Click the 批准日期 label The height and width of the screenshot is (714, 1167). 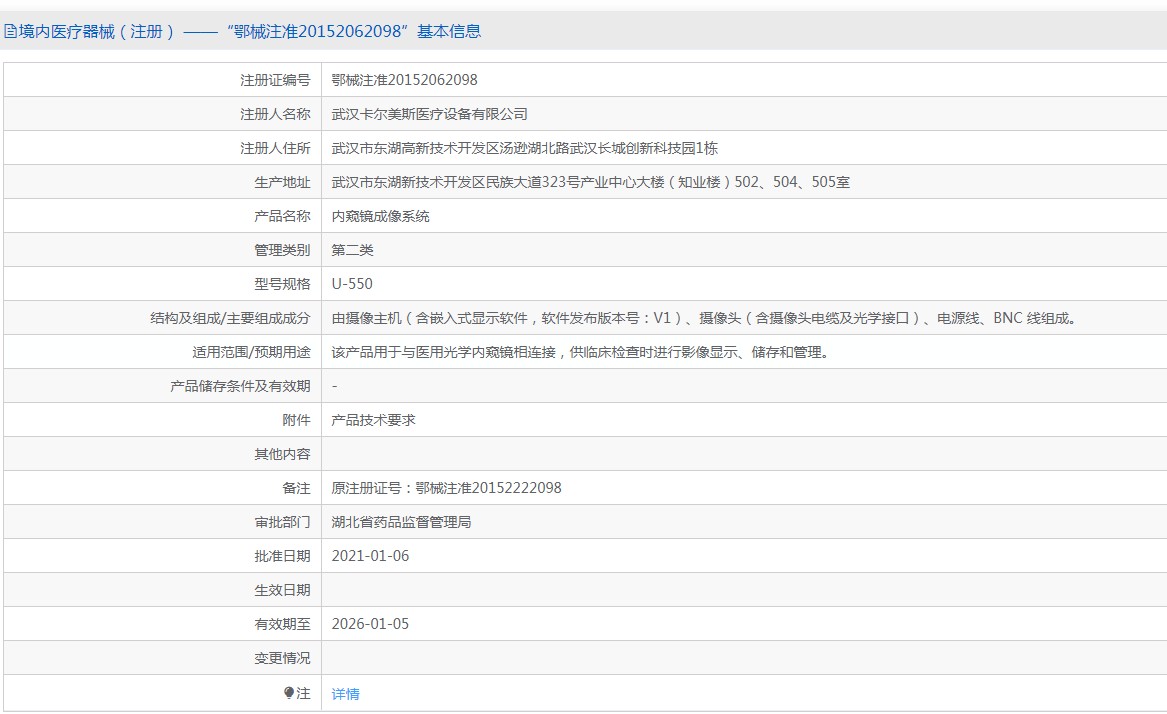[282, 556]
